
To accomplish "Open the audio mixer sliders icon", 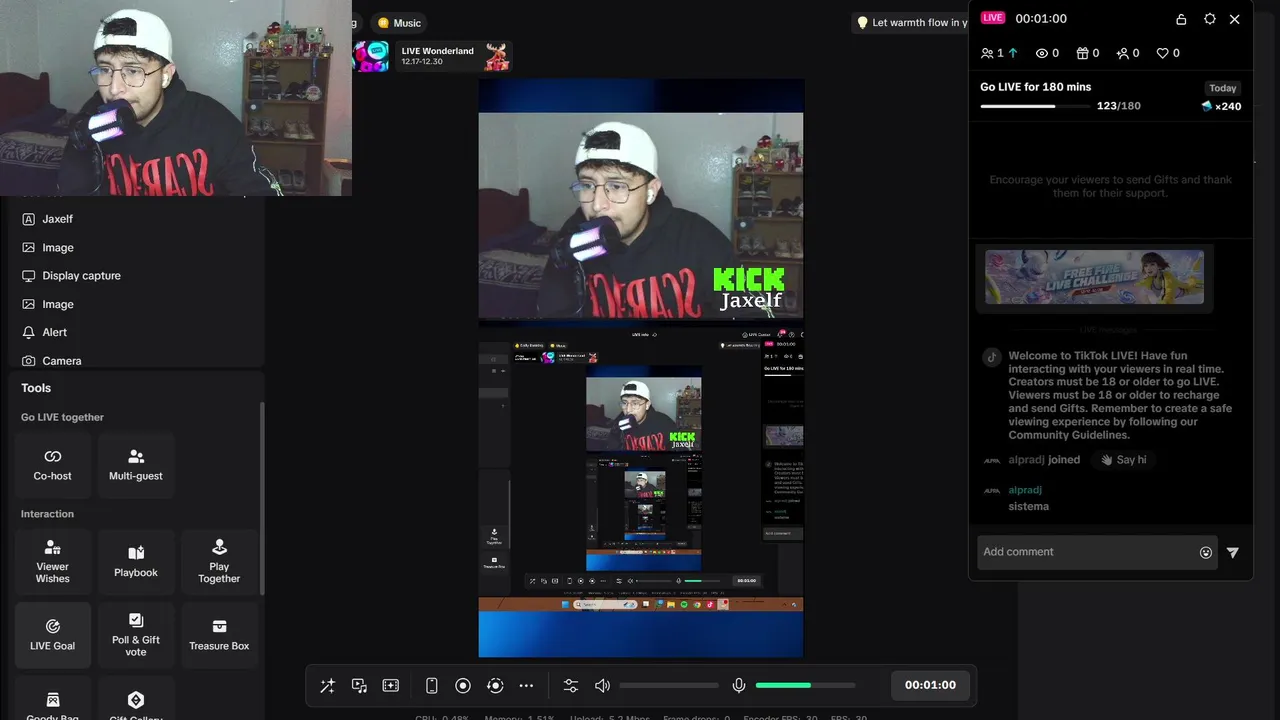I will pos(571,686).
